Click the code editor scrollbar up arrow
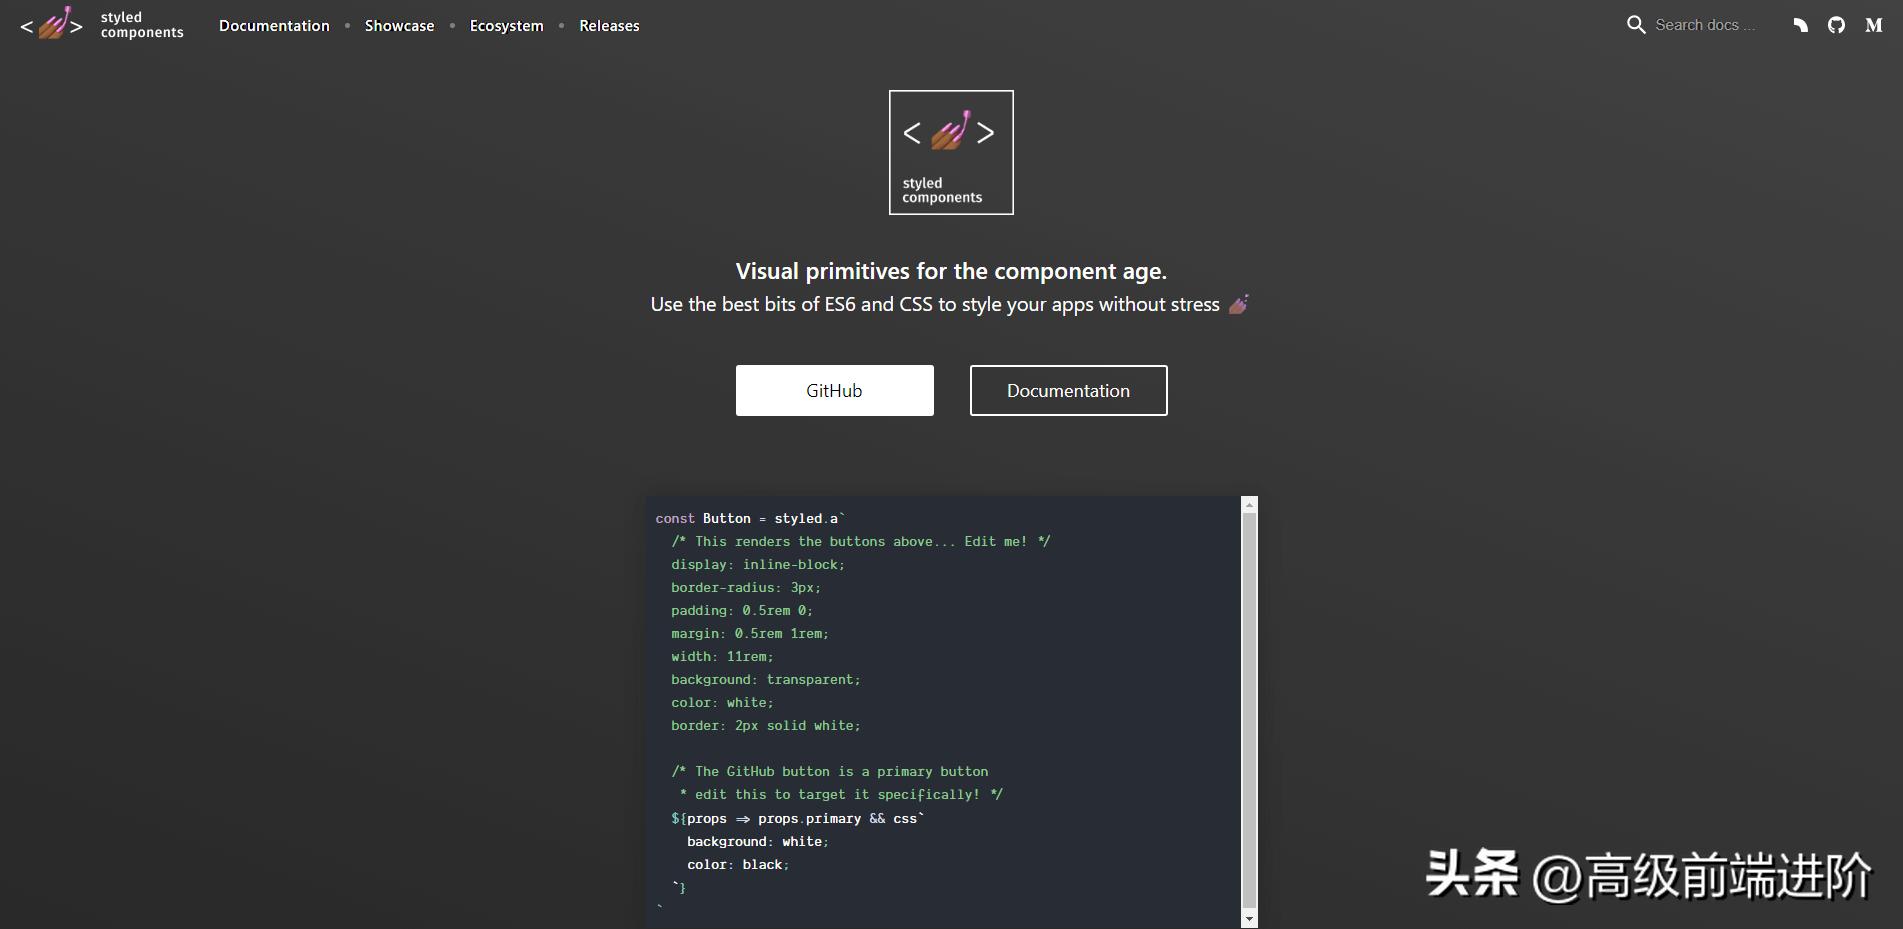Image resolution: width=1903 pixels, height=929 pixels. pyautogui.click(x=1249, y=505)
